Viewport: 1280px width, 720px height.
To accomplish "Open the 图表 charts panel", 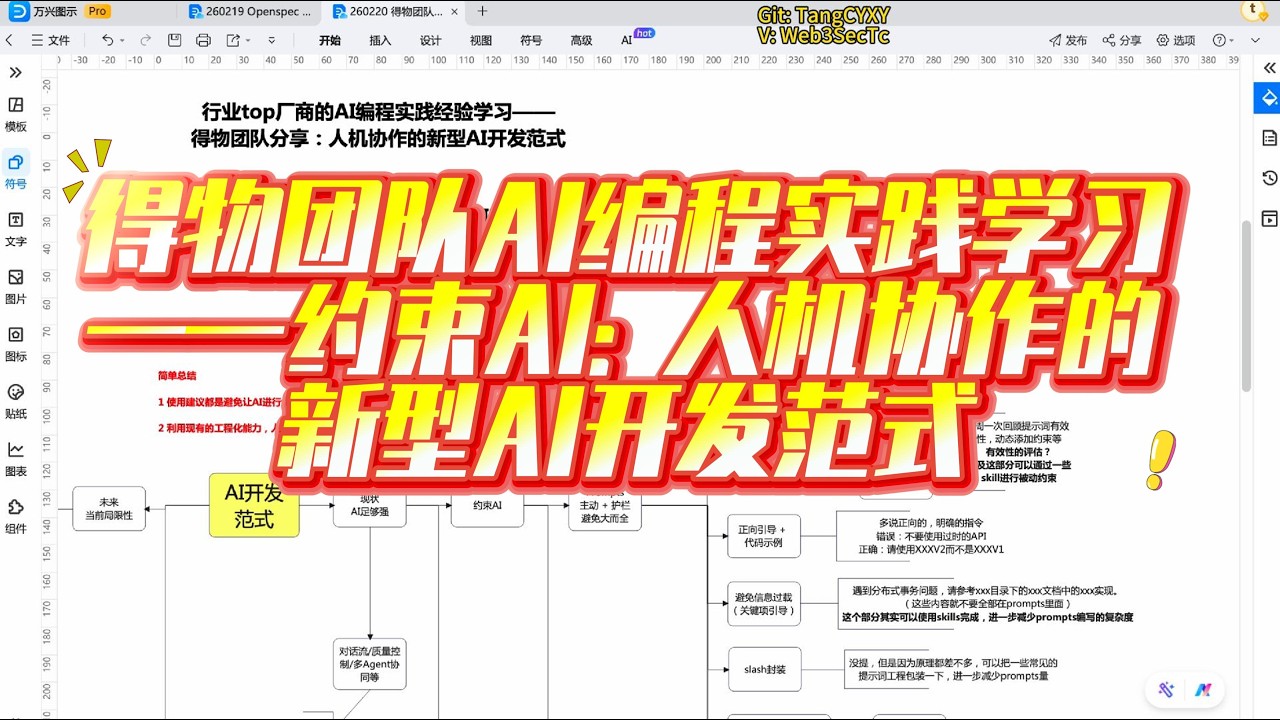I will 16,458.
